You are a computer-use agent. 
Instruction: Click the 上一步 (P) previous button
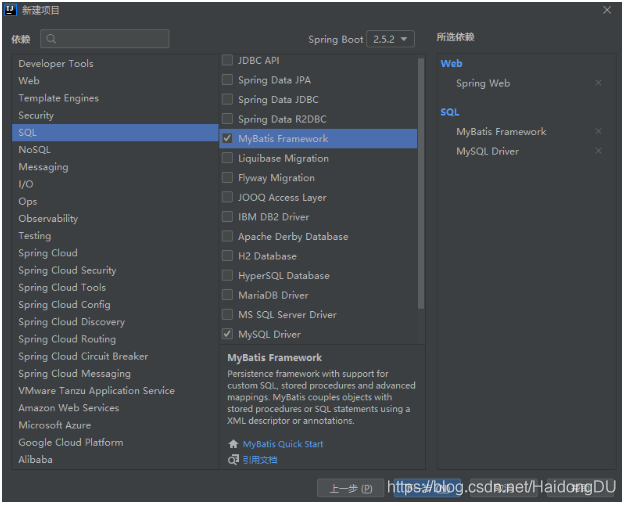(351, 488)
